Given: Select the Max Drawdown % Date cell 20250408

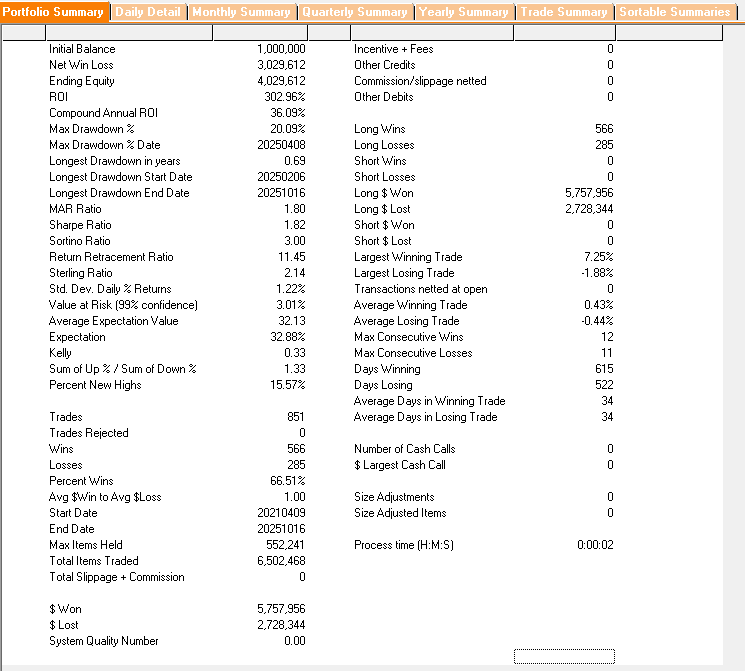Looking at the screenshot, I should (281, 145).
